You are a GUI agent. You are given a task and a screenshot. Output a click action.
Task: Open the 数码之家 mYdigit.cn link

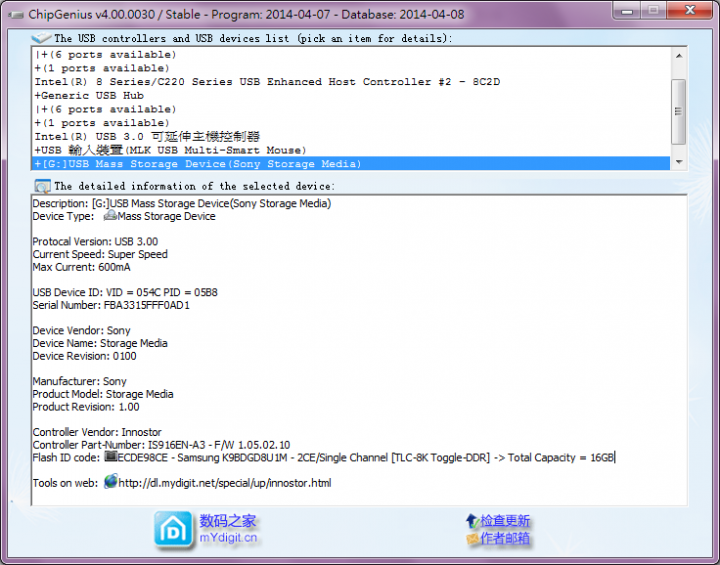(x=228, y=529)
